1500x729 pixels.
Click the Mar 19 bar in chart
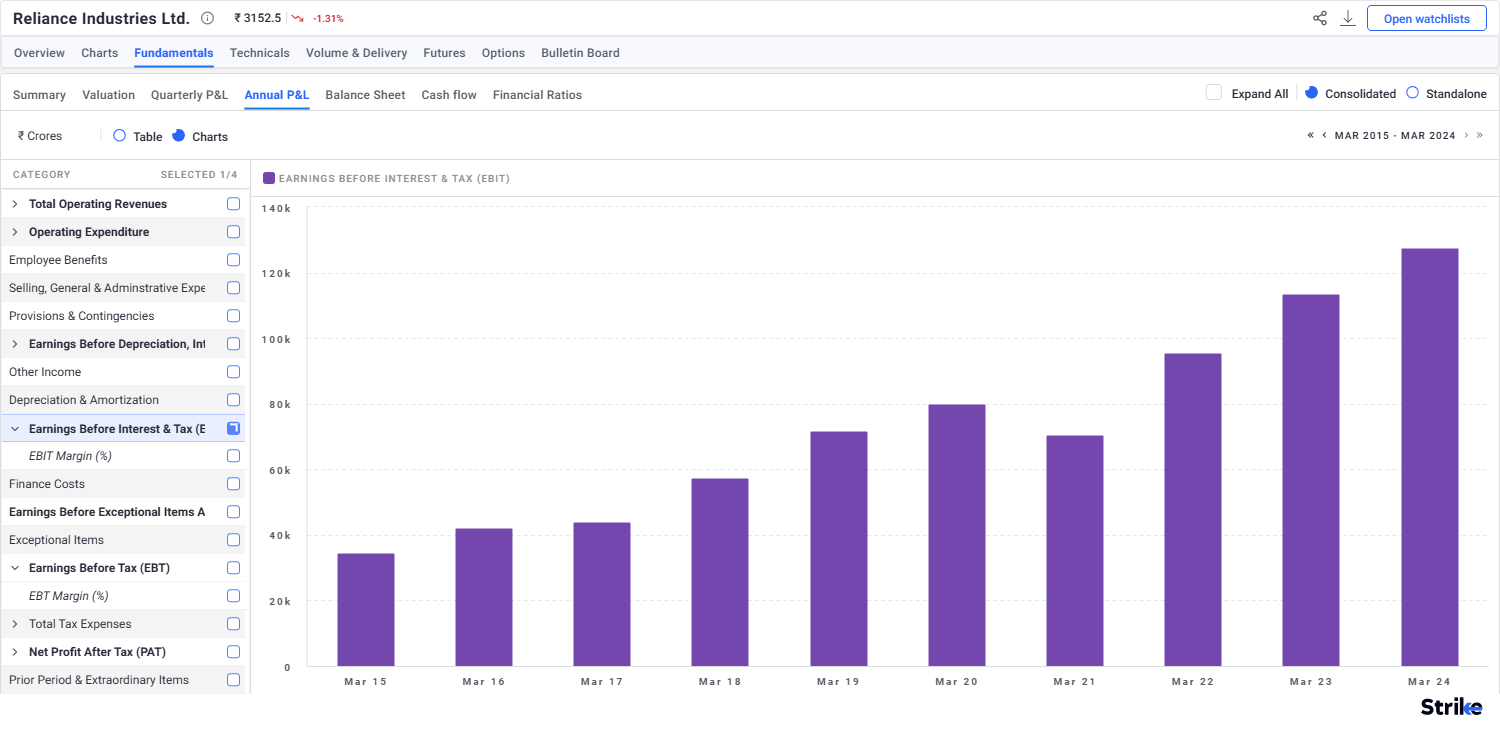coord(839,549)
